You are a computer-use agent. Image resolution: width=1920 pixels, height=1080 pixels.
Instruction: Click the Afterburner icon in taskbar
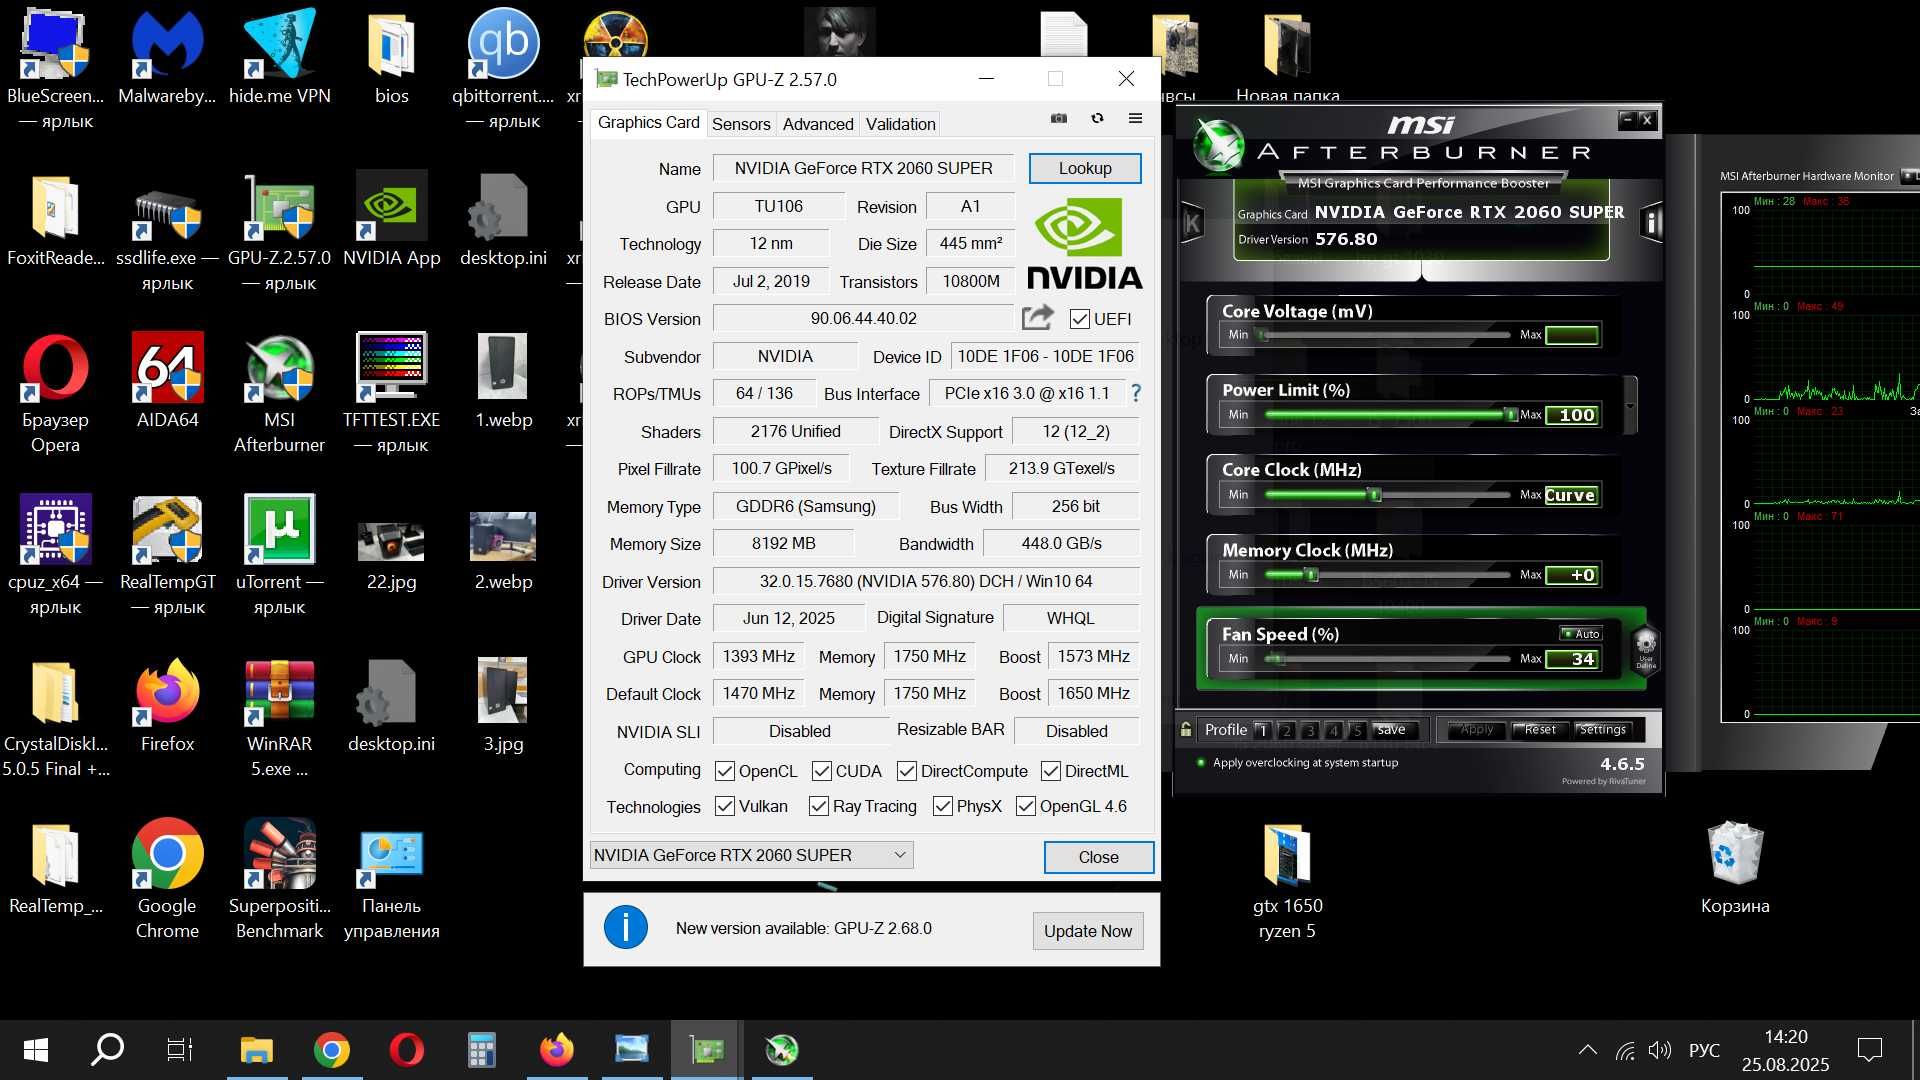pos(782,1050)
